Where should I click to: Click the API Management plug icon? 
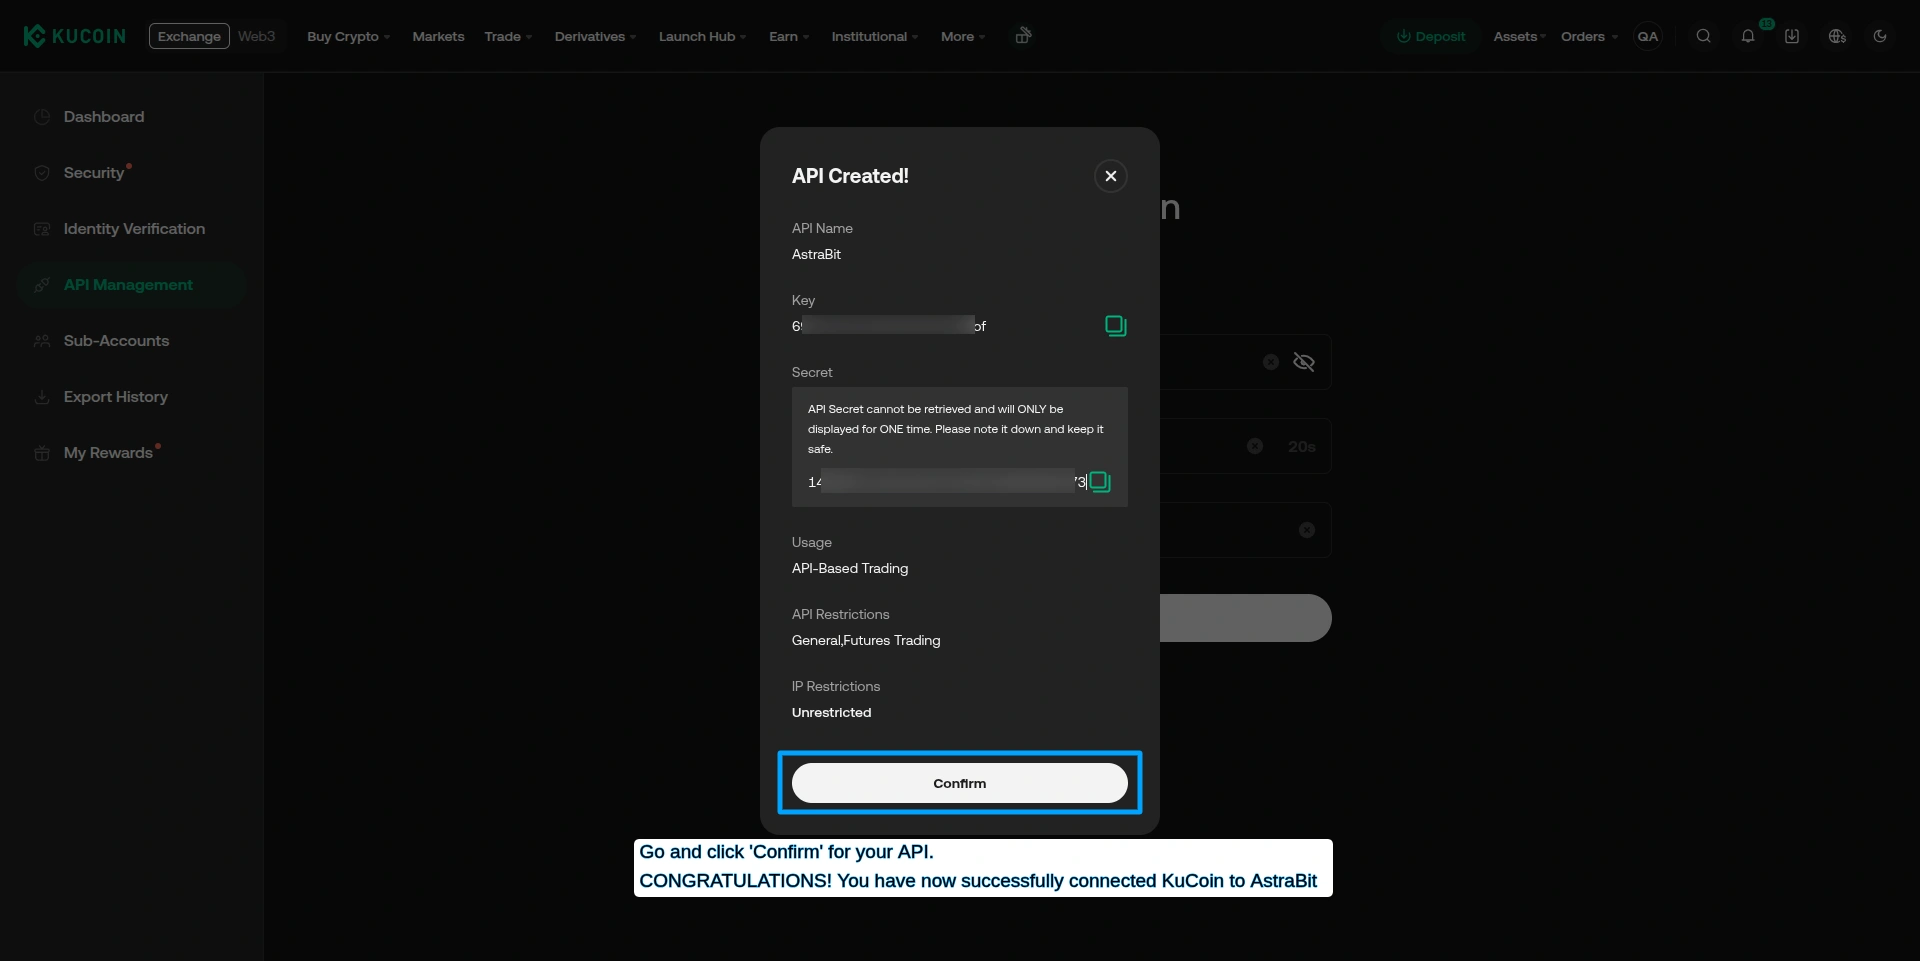[x=42, y=285]
